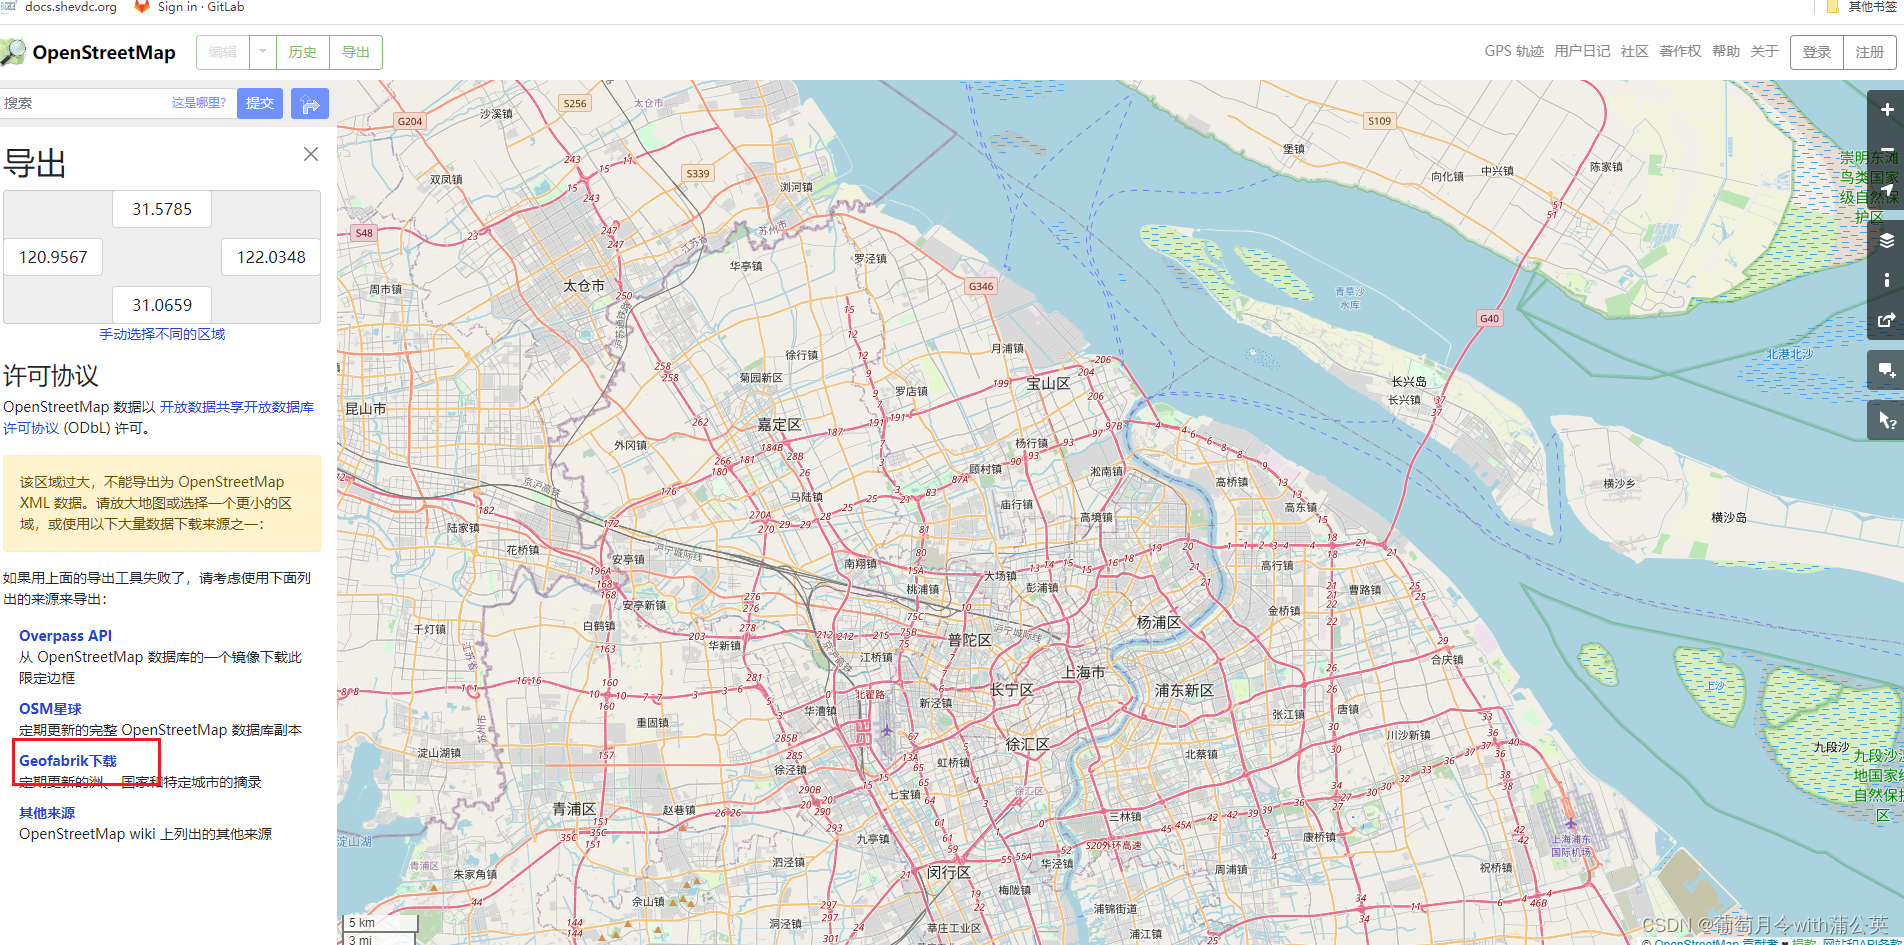Click the 横沙岛 label on the map
Viewport: 1904px width, 945px height.
[1729, 517]
